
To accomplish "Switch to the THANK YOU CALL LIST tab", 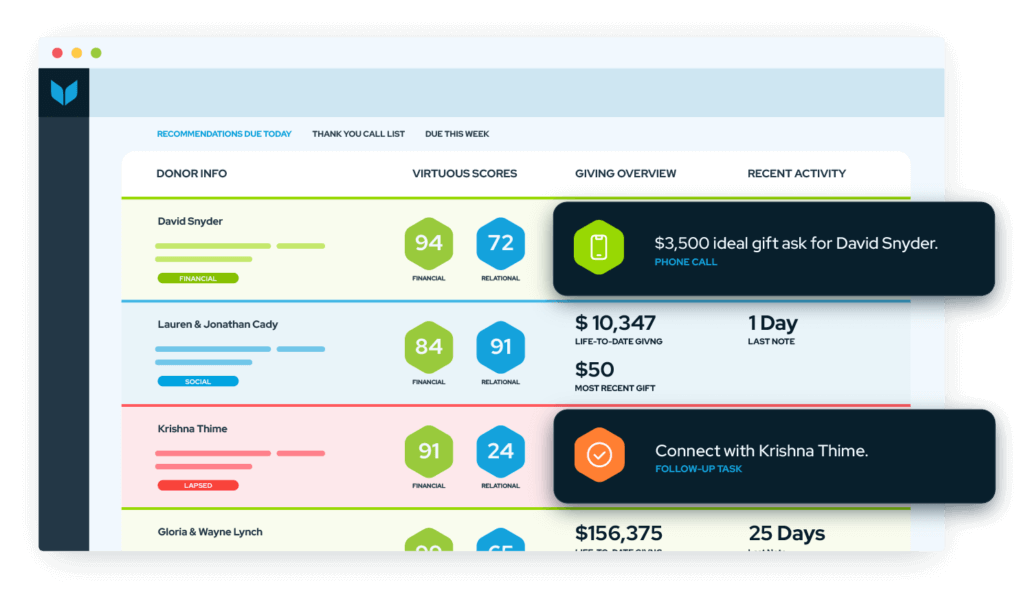I will pos(358,133).
